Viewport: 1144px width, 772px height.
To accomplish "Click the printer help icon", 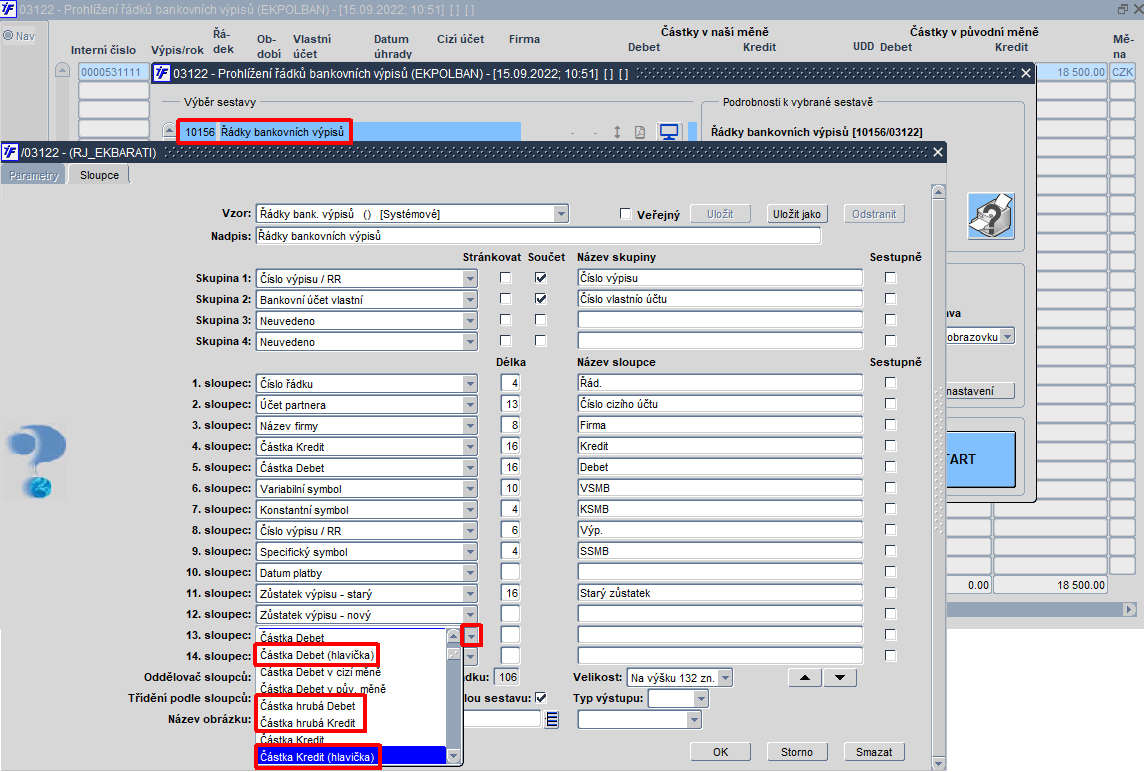I will (x=990, y=216).
